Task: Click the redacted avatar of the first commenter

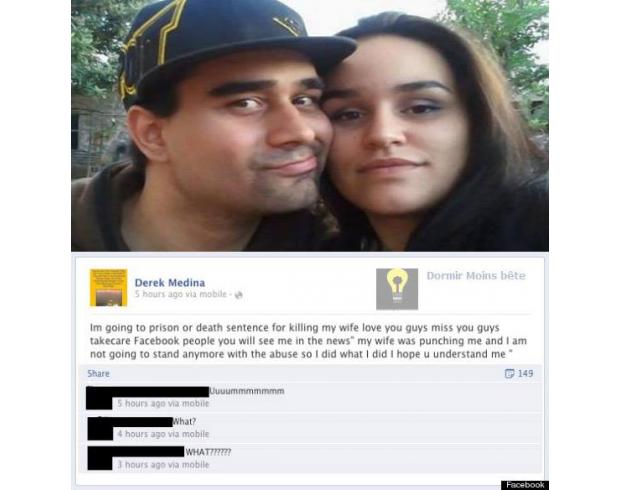Action: tap(99, 398)
